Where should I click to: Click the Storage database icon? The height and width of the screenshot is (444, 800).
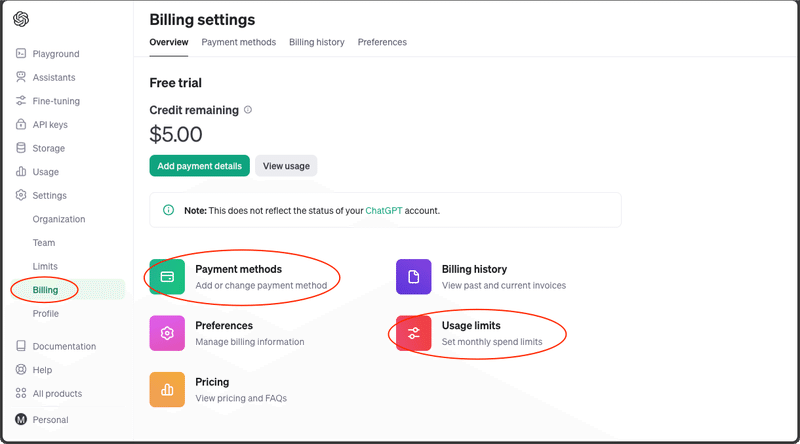[x=21, y=148]
